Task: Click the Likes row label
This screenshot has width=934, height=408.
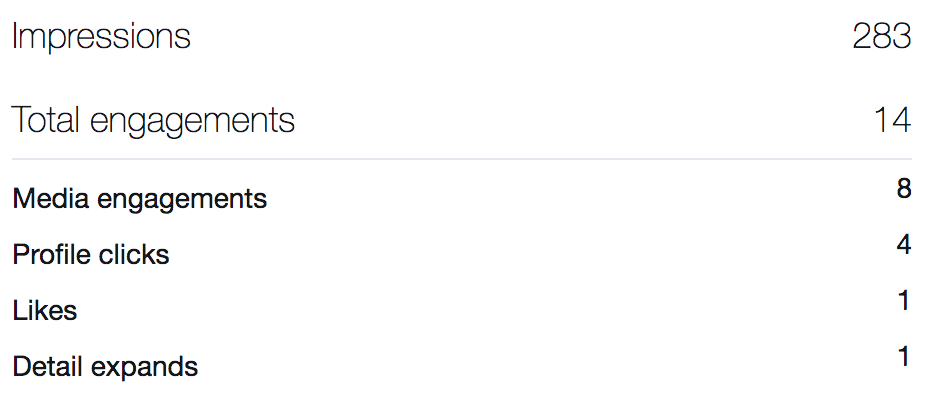Action: coord(45,311)
